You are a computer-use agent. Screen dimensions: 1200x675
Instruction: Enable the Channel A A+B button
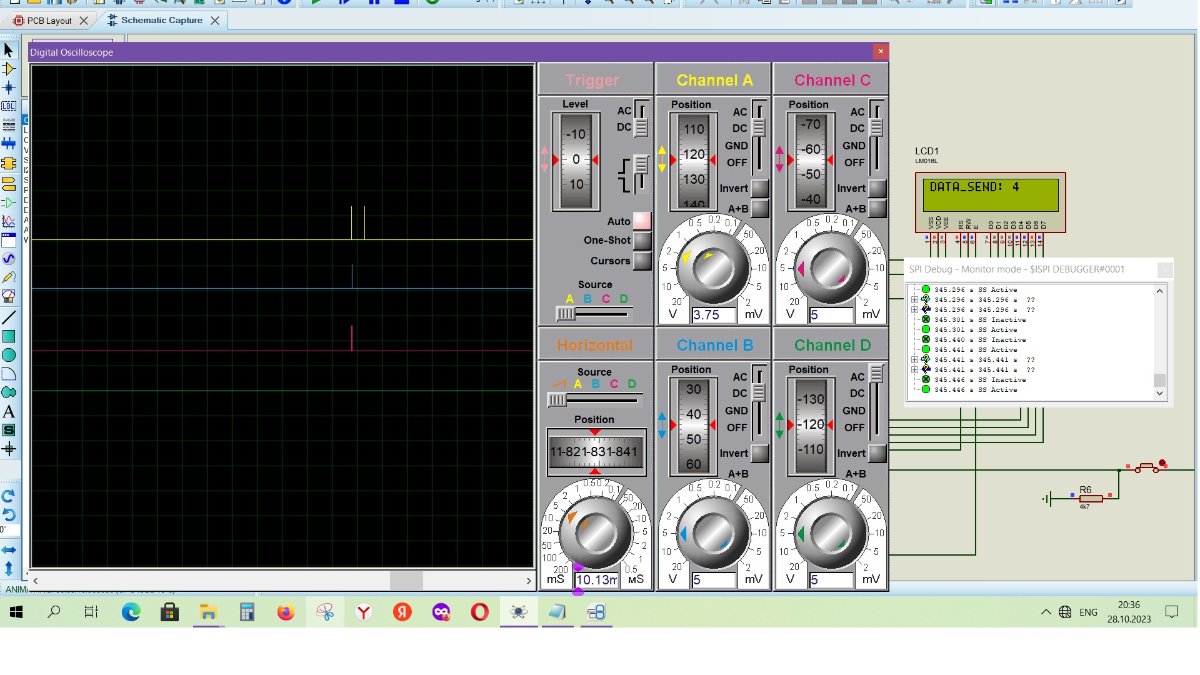[x=760, y=208]
